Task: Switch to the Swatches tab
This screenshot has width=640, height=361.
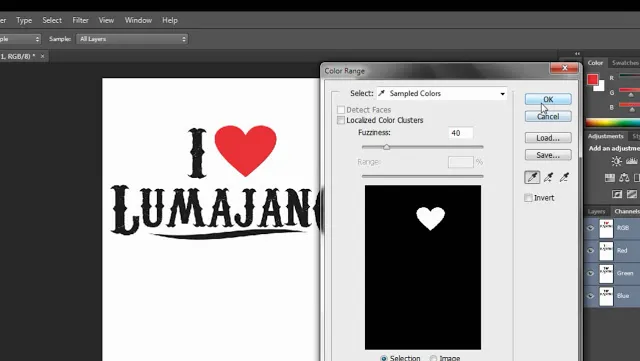Action: (x=625, y=63)
